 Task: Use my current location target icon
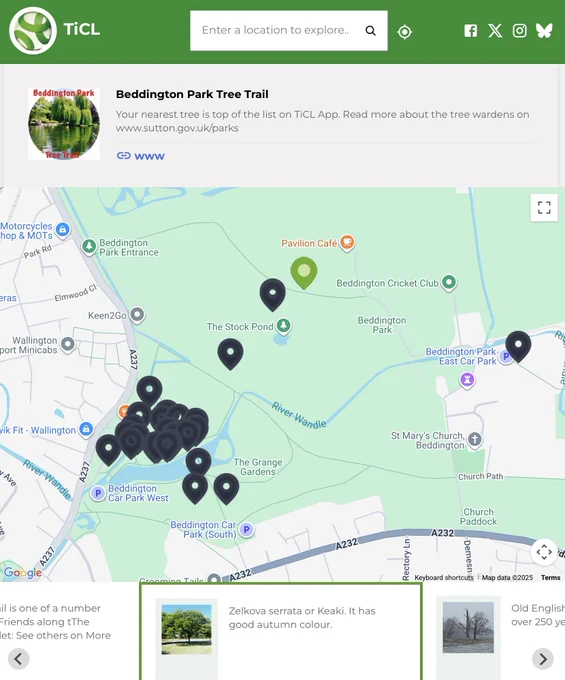pyautogui.click(x=405, y=32)
